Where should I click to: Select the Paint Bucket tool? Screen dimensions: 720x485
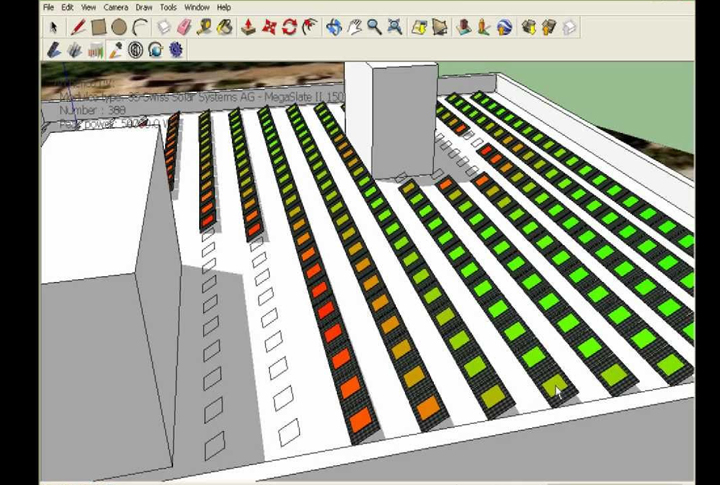pos(226,28)
